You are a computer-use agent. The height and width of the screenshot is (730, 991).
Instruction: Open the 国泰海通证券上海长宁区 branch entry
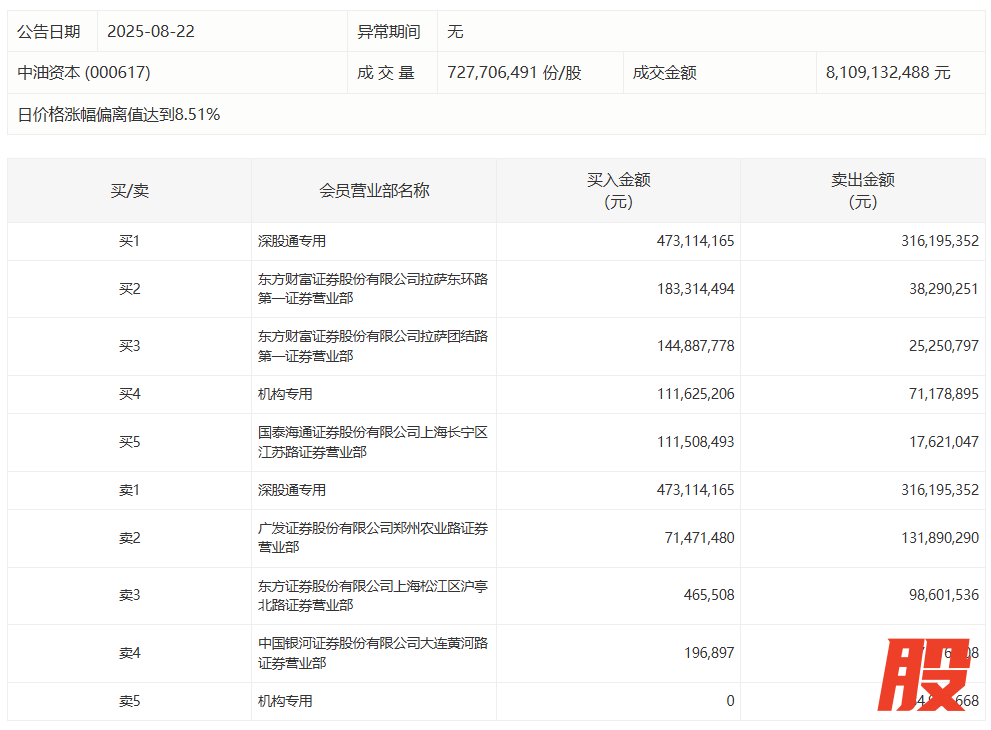[372, 442]
